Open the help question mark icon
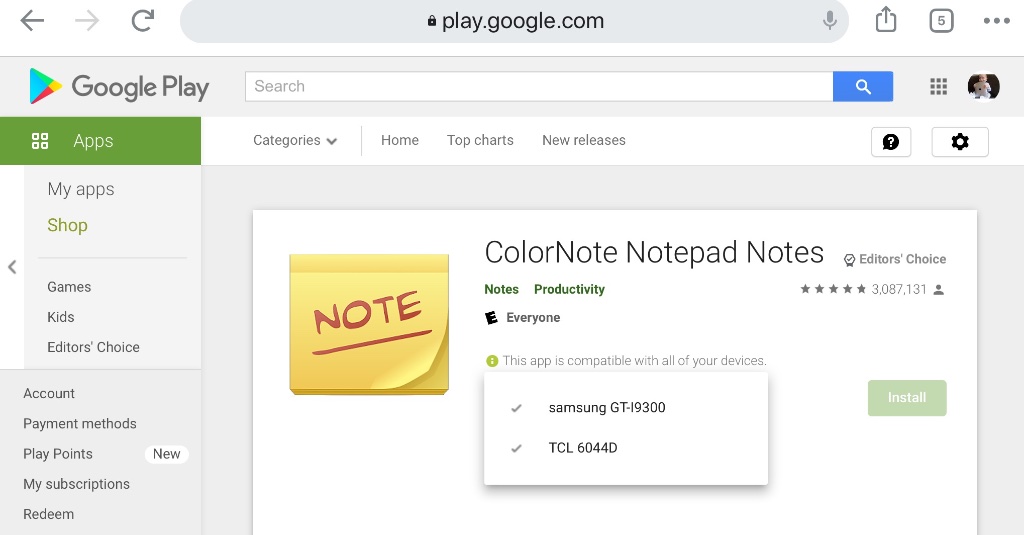The height and width of the screenshot is (535, 1024). pyautogui.click(x=891, y=142)
